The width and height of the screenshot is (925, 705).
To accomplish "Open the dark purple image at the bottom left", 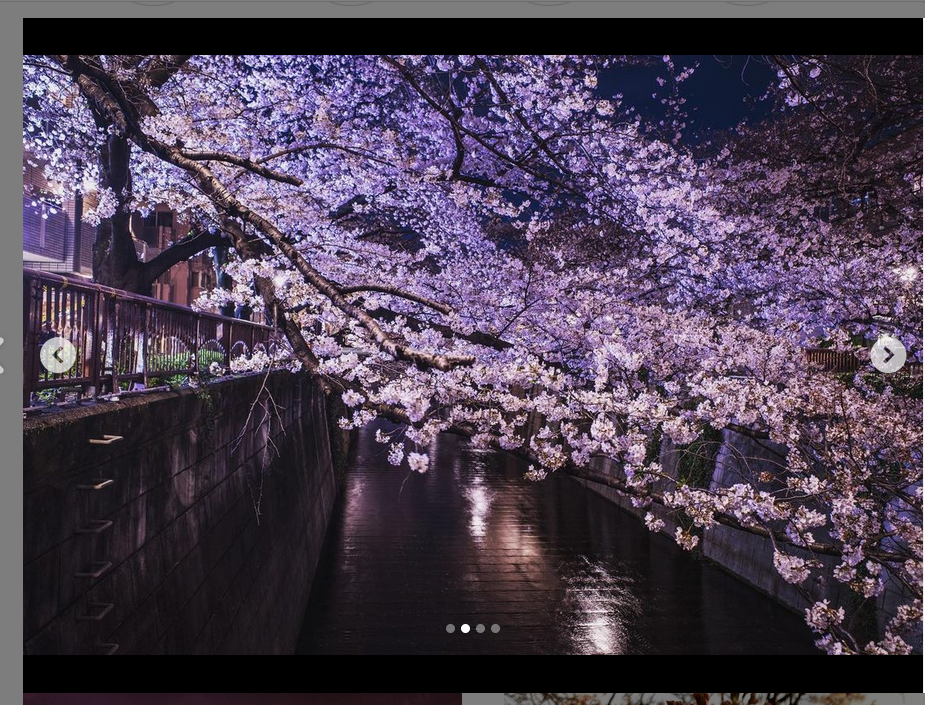I will coord(242,699).
